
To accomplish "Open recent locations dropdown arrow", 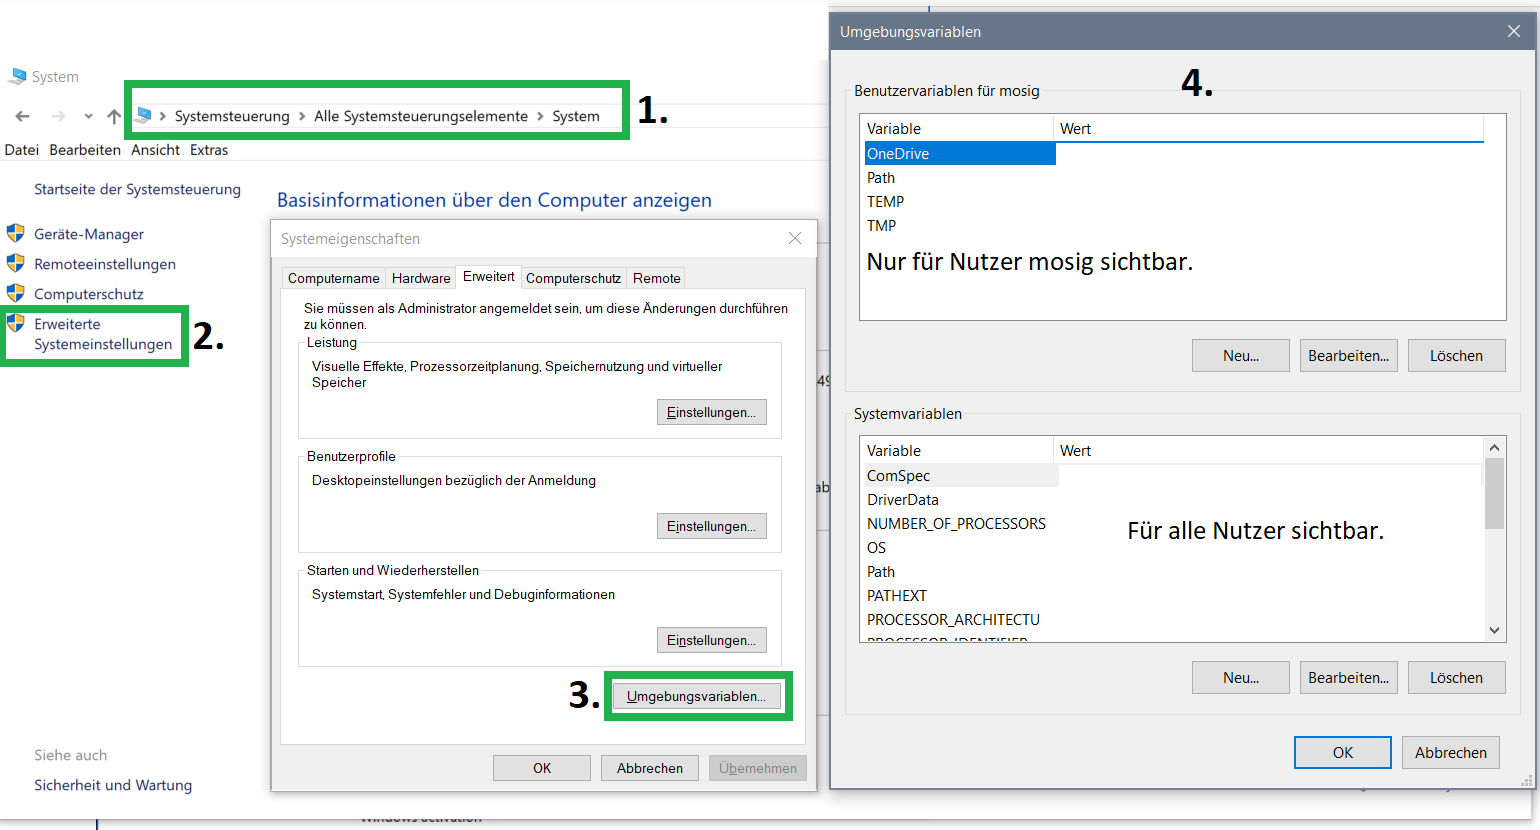I will click(88, 116).
